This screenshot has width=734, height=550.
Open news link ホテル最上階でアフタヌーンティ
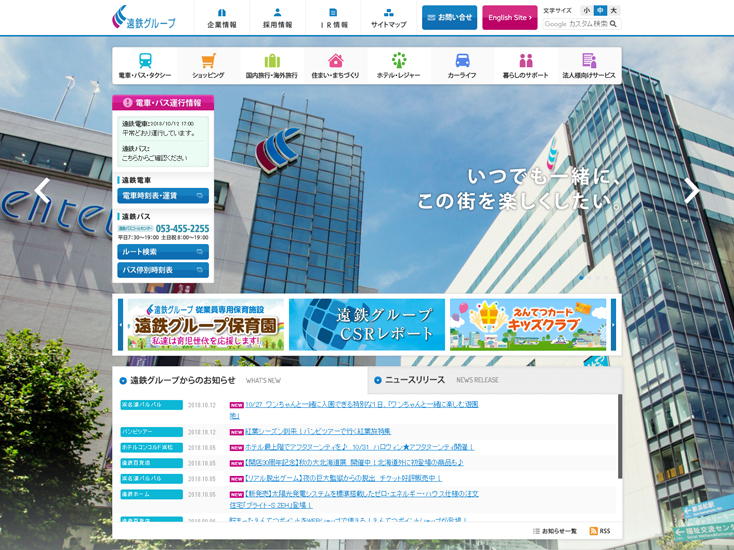[x=360, y=447]
